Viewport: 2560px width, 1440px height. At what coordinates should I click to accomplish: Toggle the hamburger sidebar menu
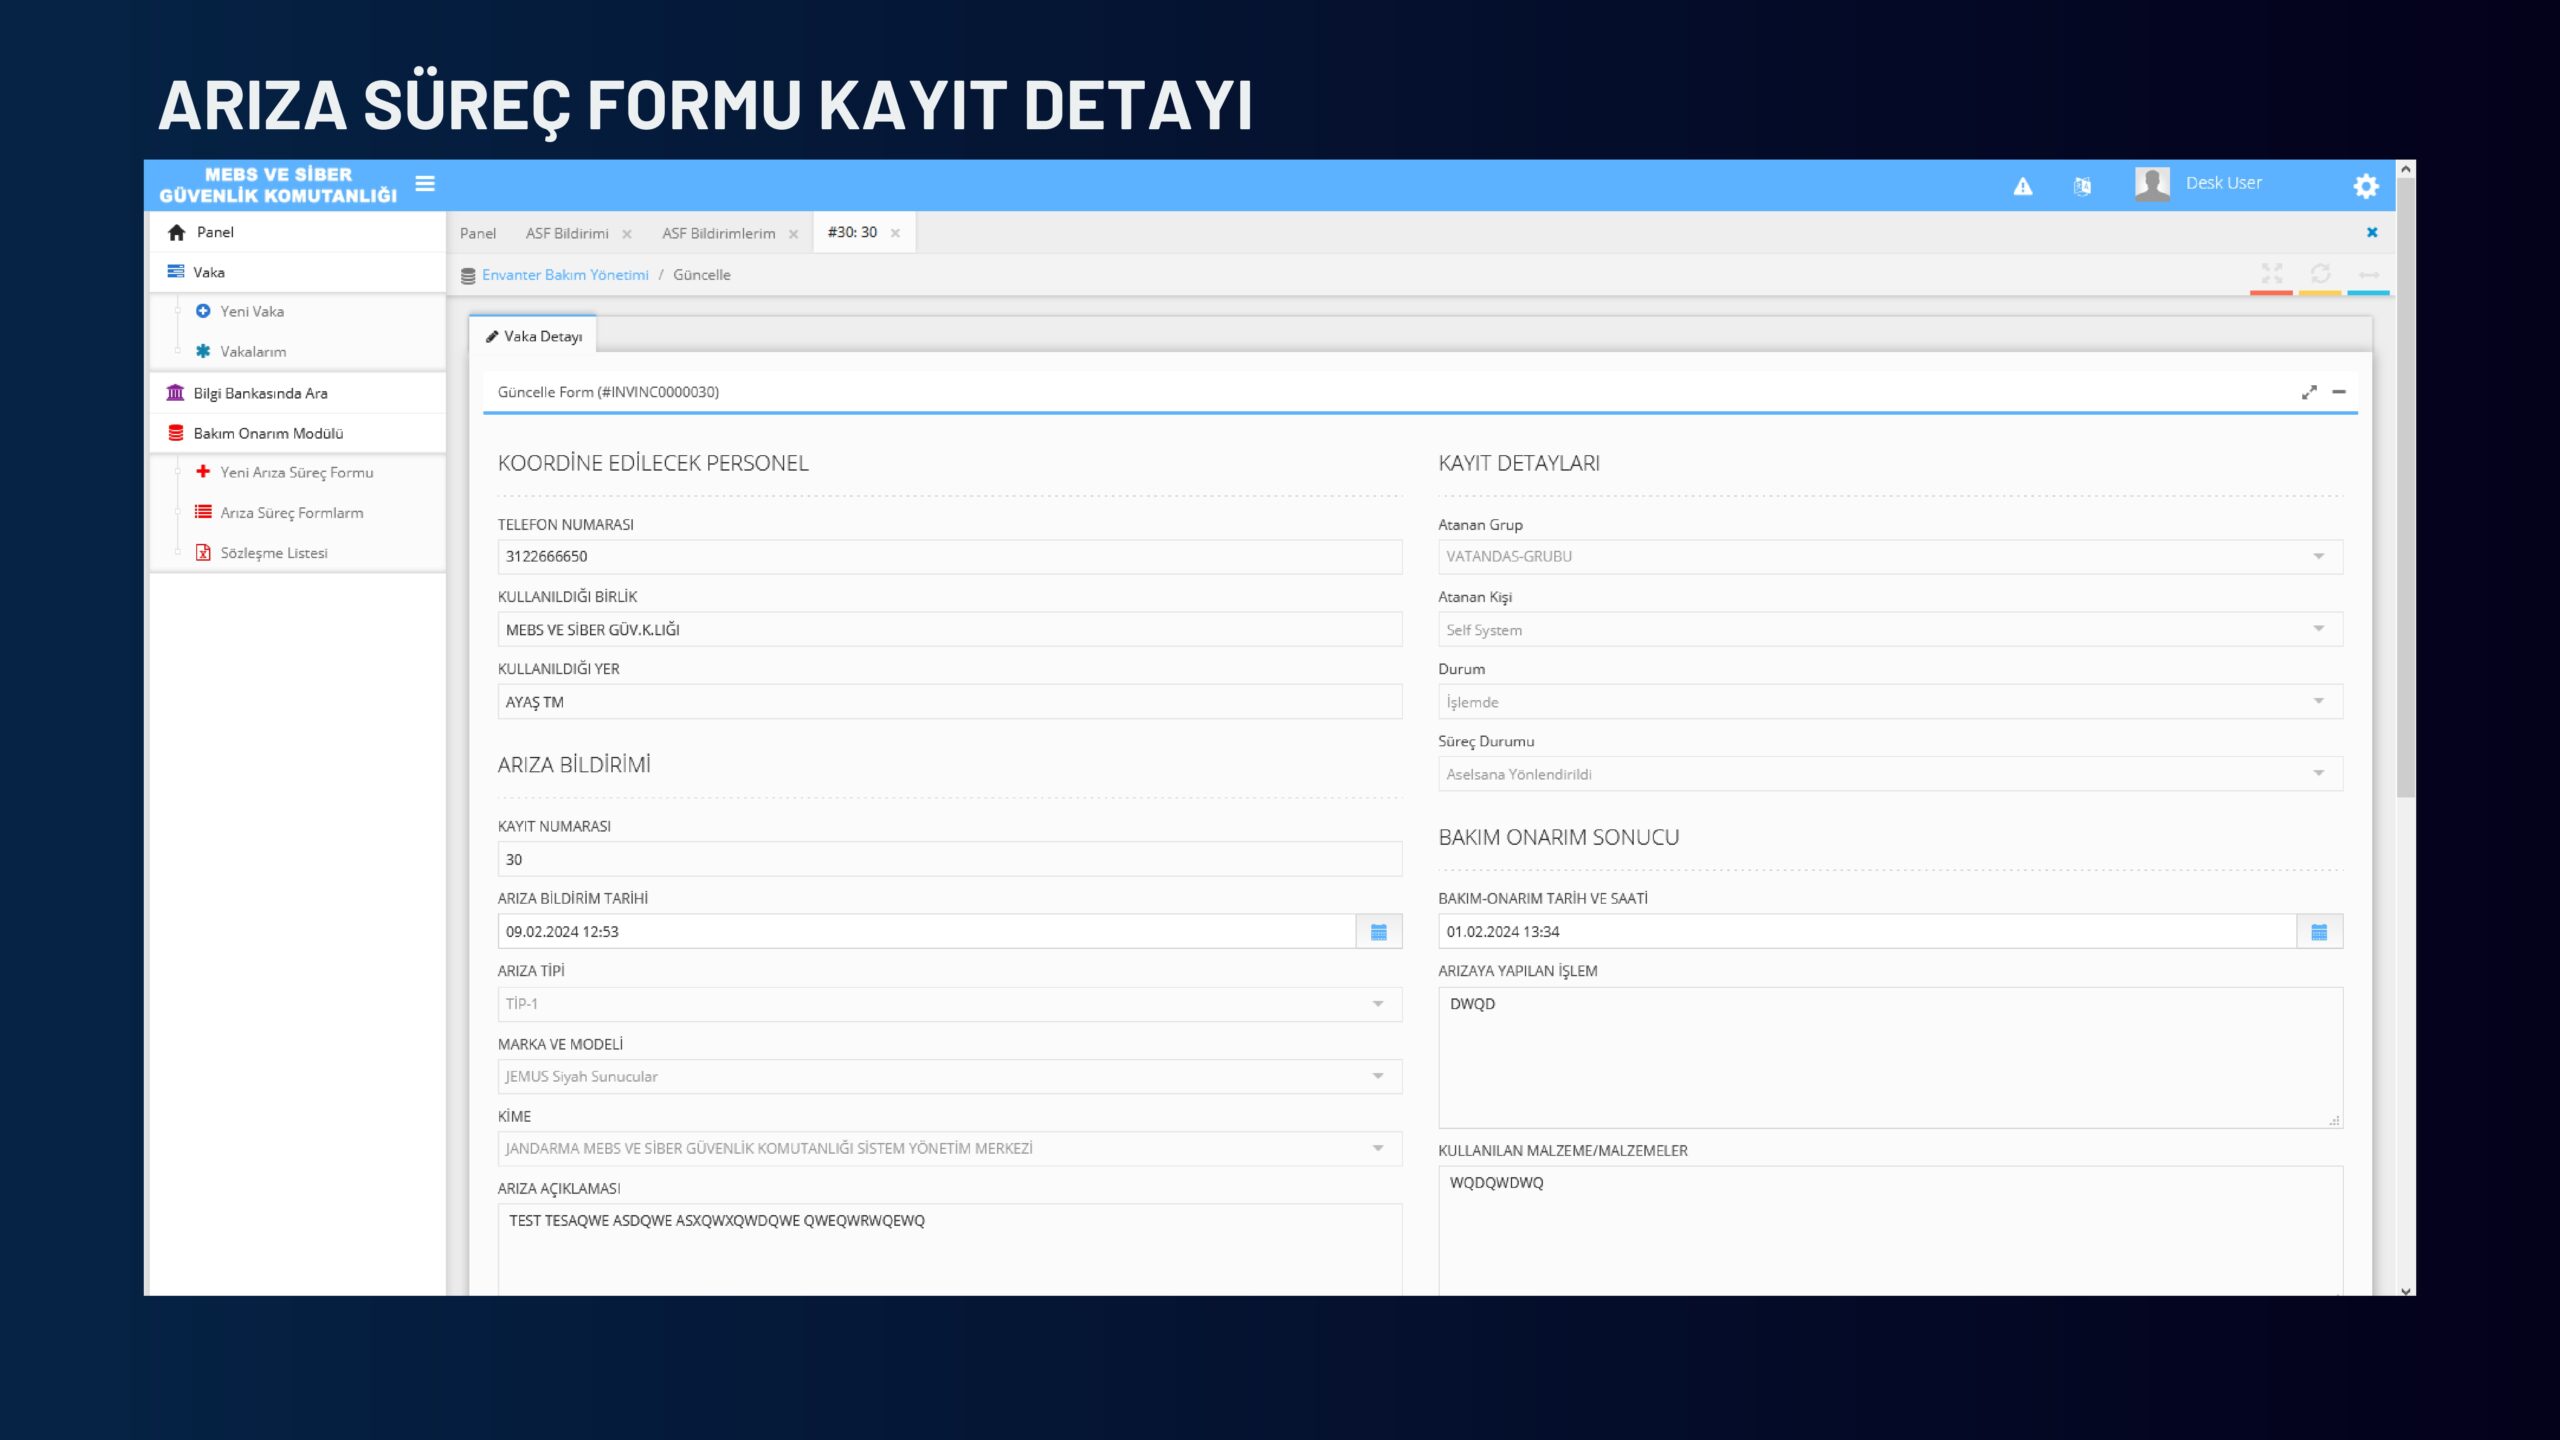click(x=425, y=184)
